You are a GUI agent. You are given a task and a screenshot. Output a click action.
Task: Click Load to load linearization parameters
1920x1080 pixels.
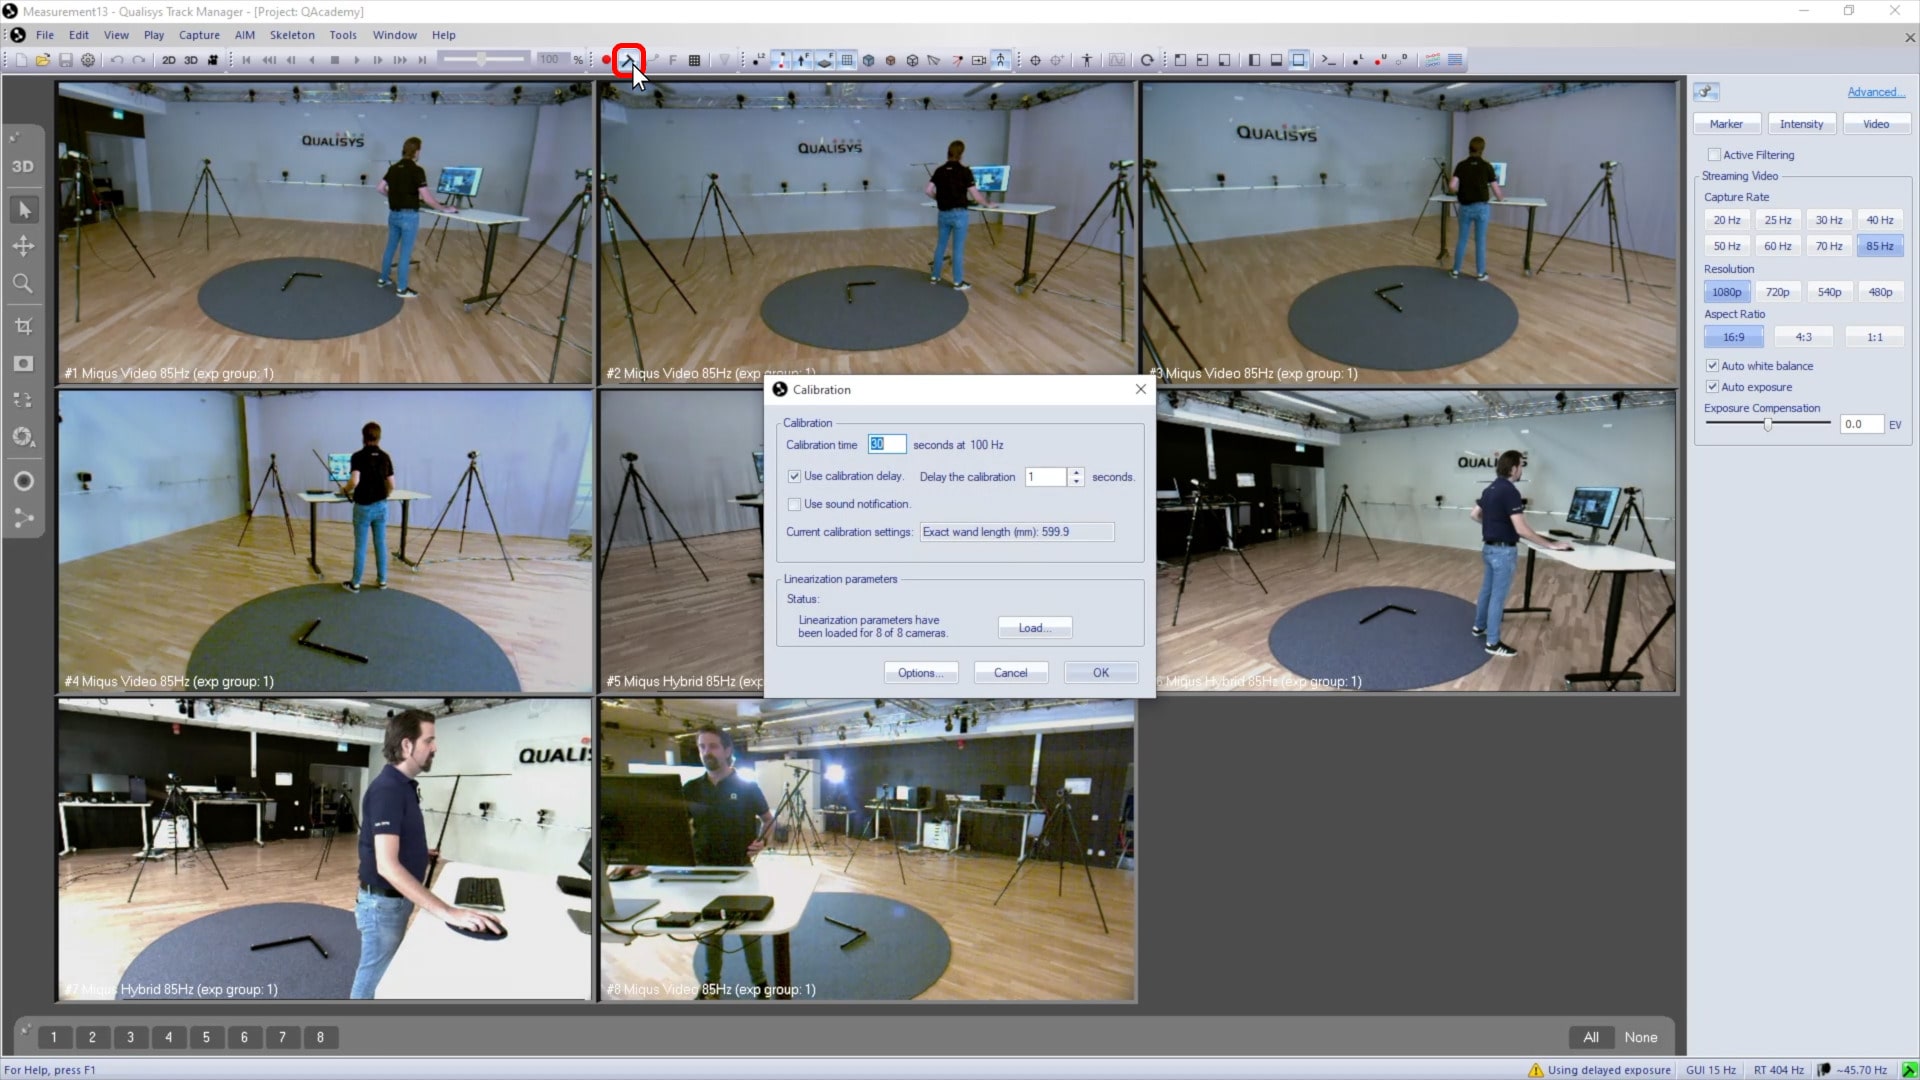click(1034, 628)
